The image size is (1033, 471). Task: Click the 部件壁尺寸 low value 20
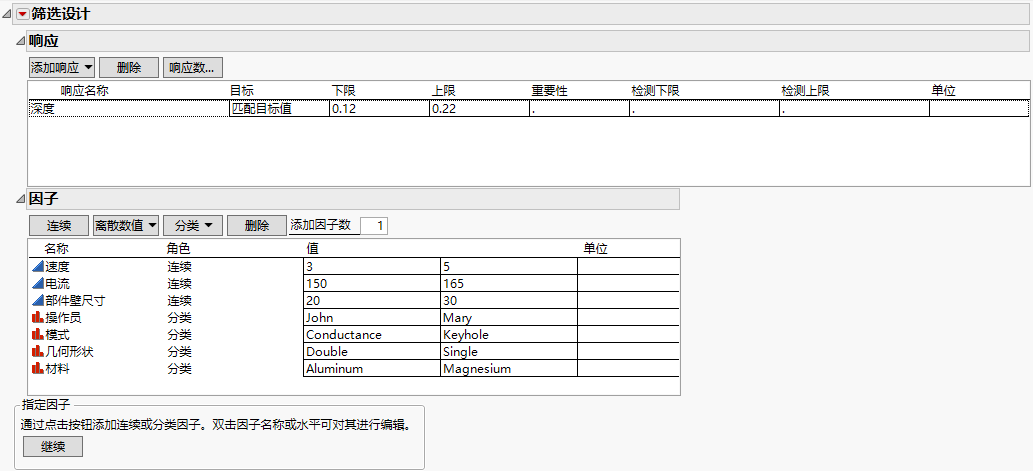point(372,301)
